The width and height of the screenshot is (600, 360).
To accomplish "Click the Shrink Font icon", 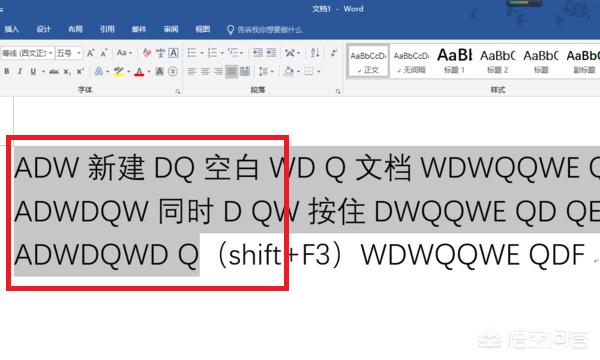I will pyautogui.click(x=104, y=53).
